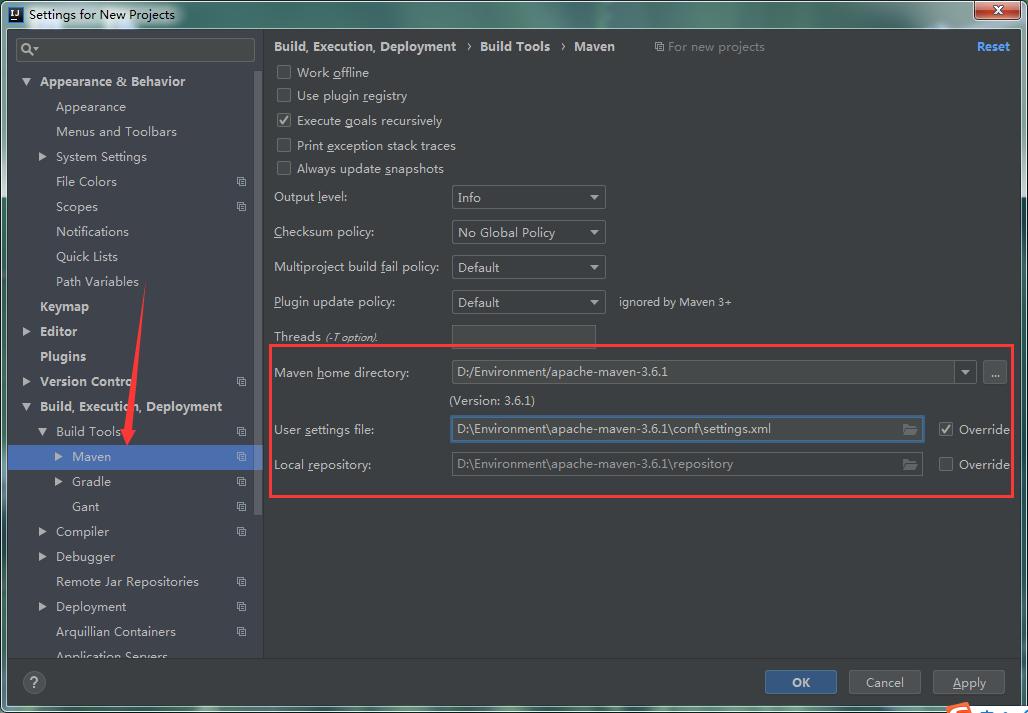Viewport: 1028px width, 713px height.
Task: Click the project-level icon beside Scopes
Action: (x=241, y=206)
